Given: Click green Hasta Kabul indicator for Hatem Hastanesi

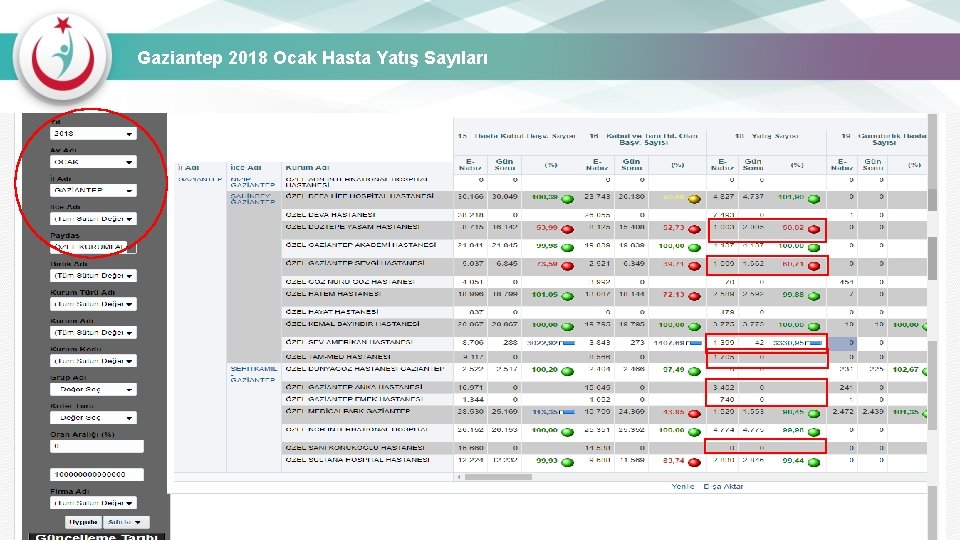Looking at the screenshot, I should pos(568,296).
